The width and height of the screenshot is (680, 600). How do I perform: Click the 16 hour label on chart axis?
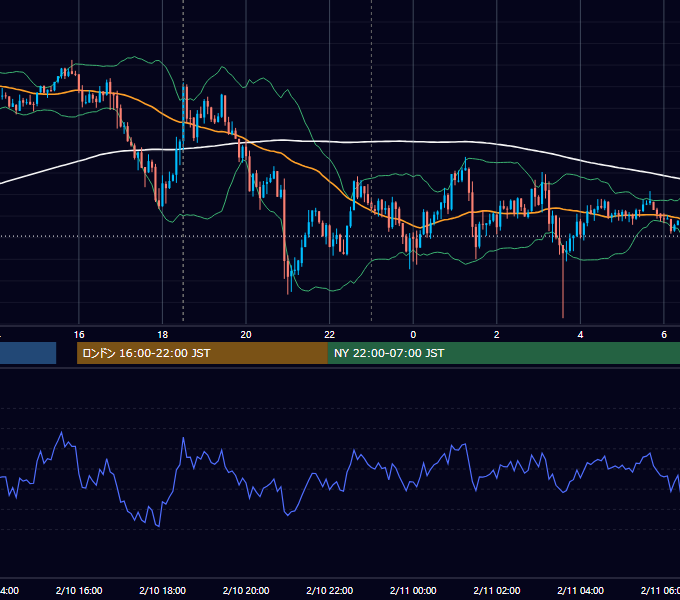(79, 335)
